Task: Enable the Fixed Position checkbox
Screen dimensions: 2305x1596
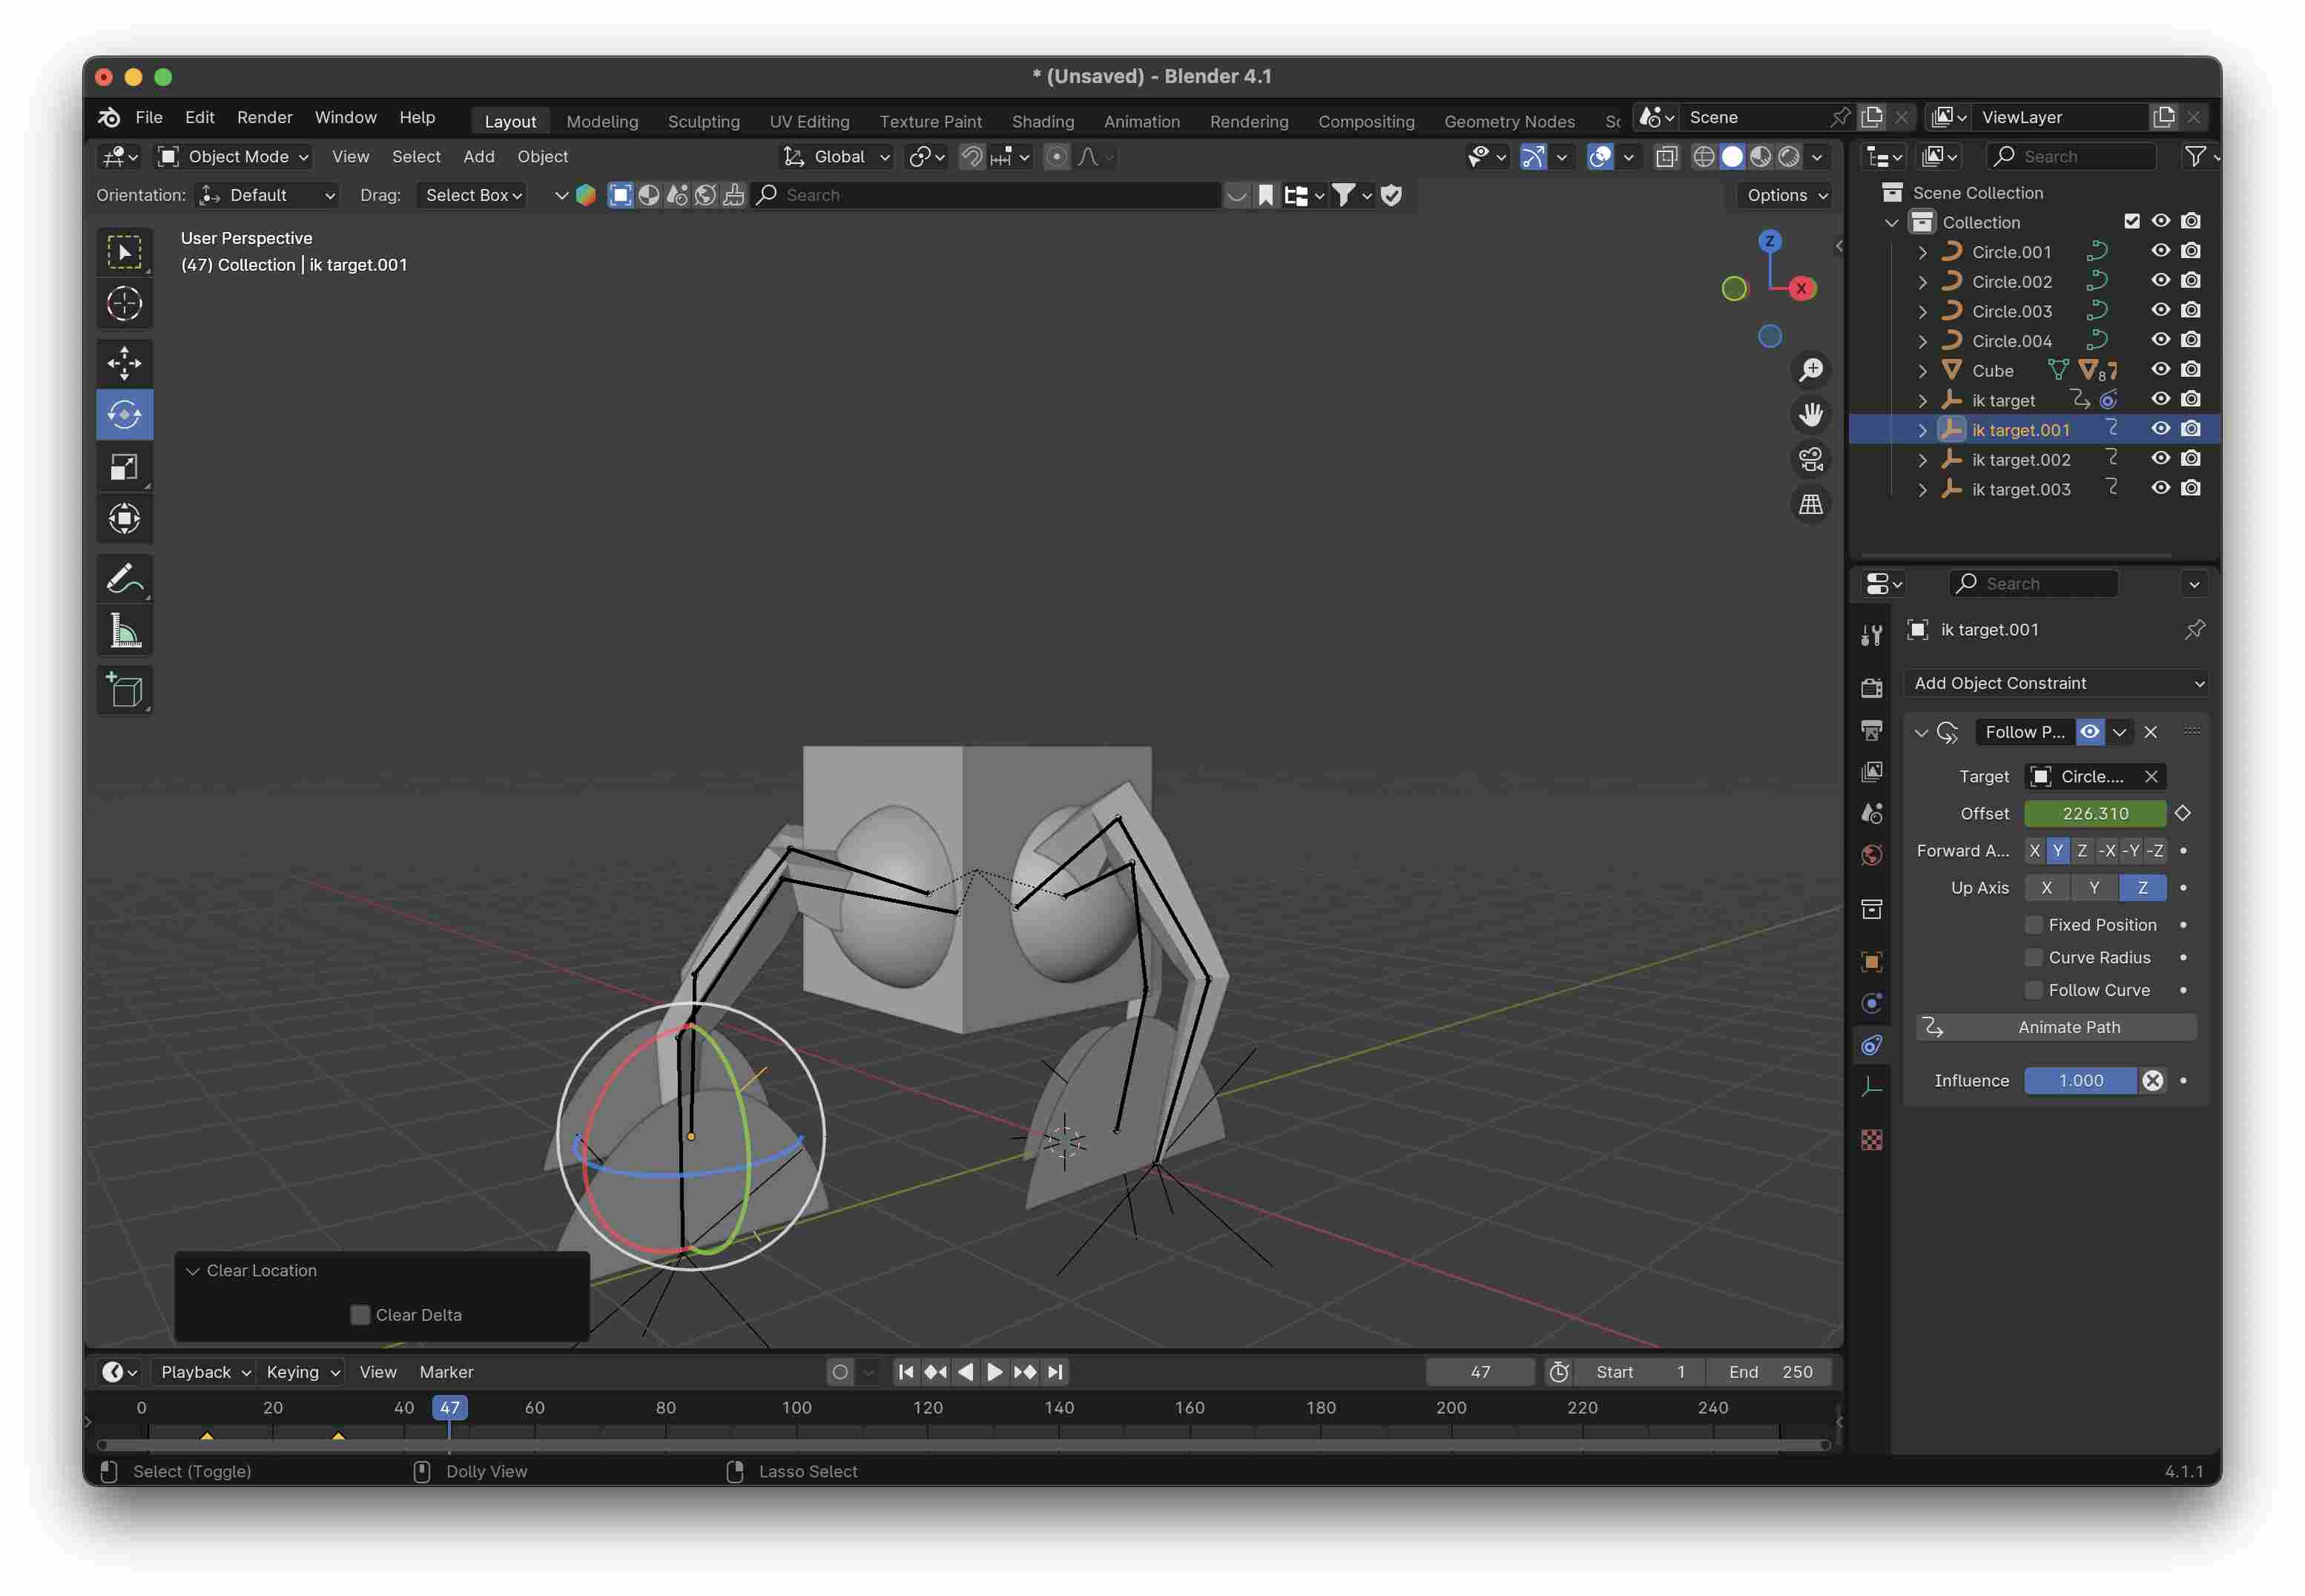Action: pyautogui.click(x=2033, y=925)
